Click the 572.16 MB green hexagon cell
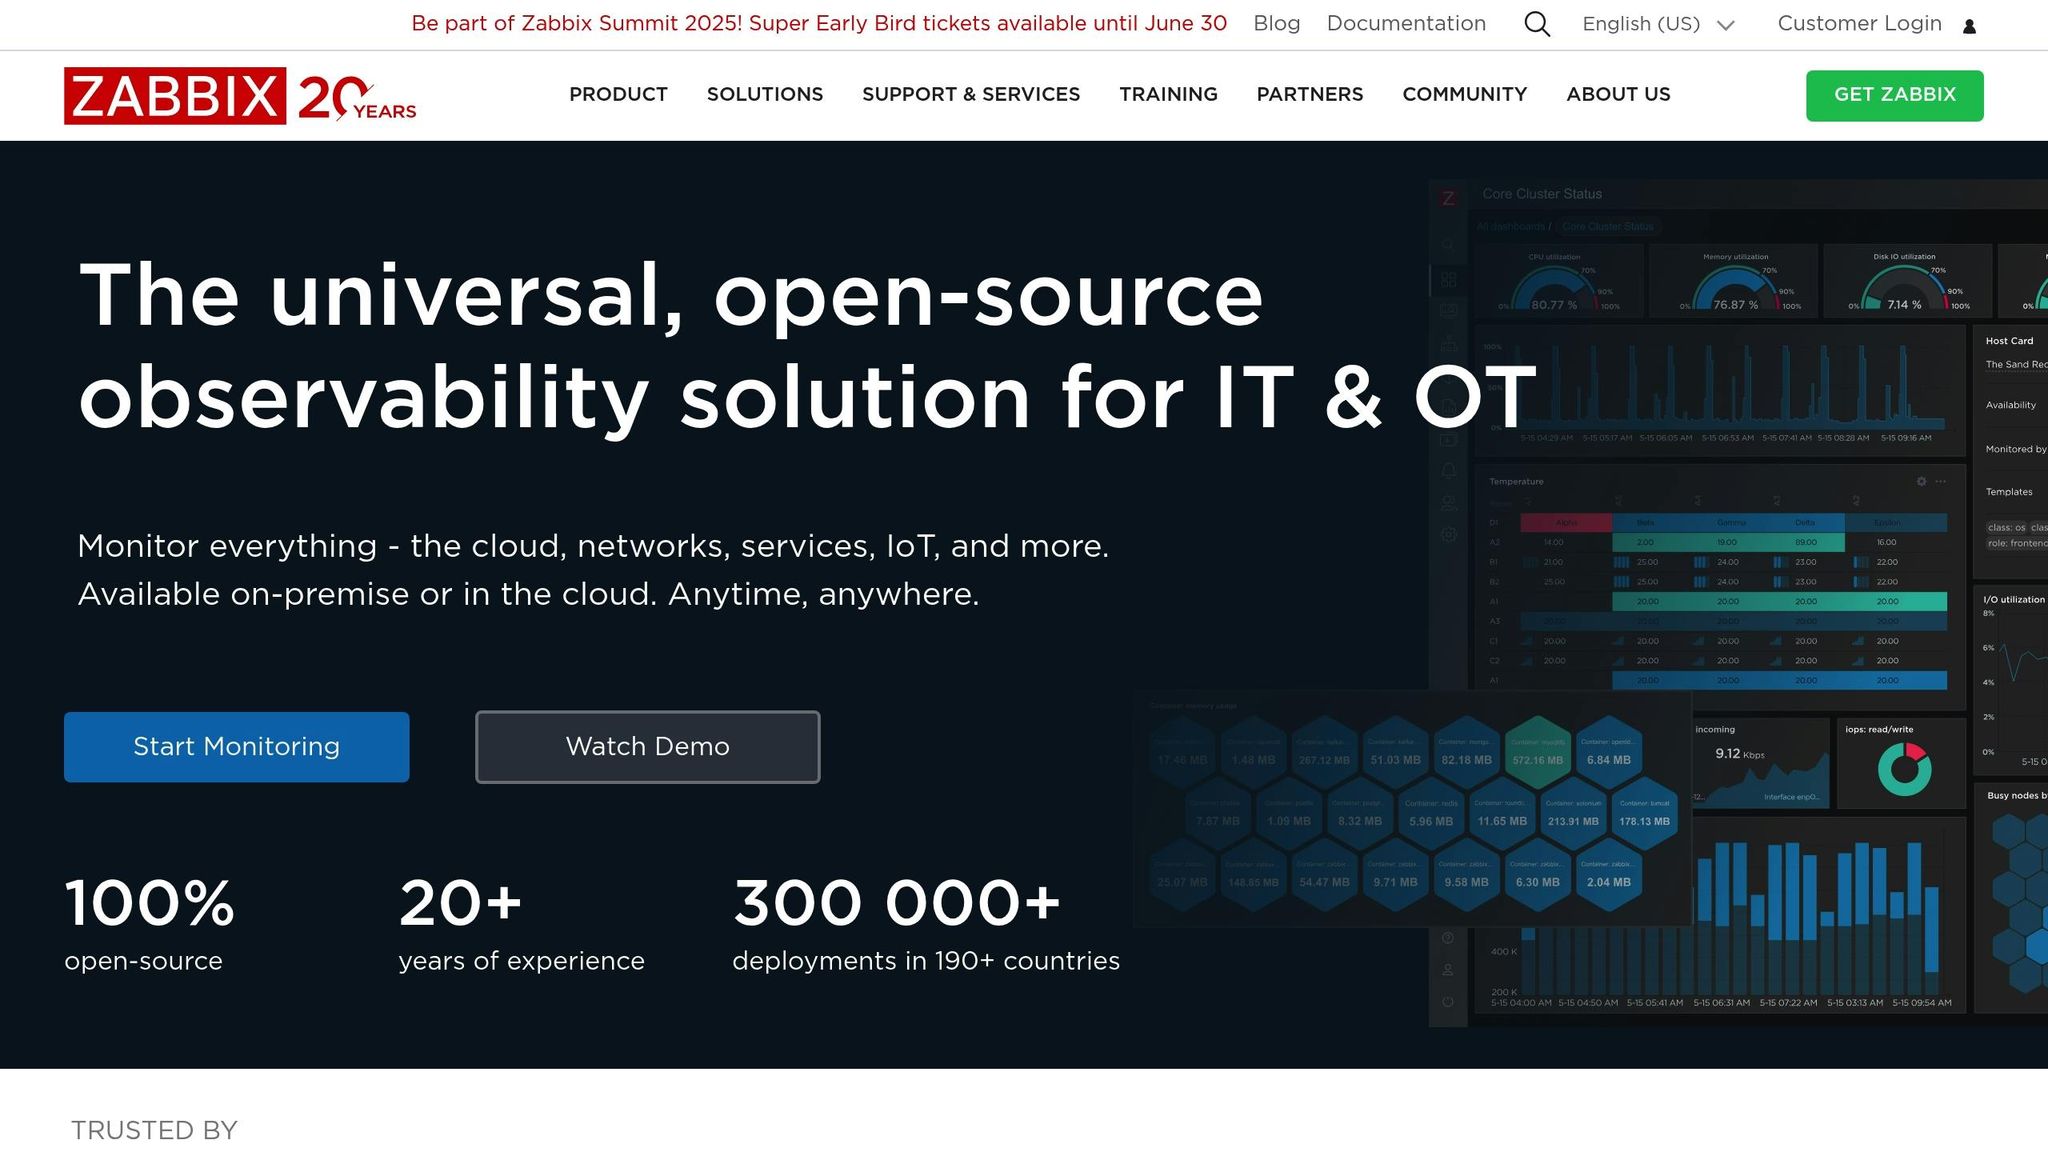 point(1538,752)
